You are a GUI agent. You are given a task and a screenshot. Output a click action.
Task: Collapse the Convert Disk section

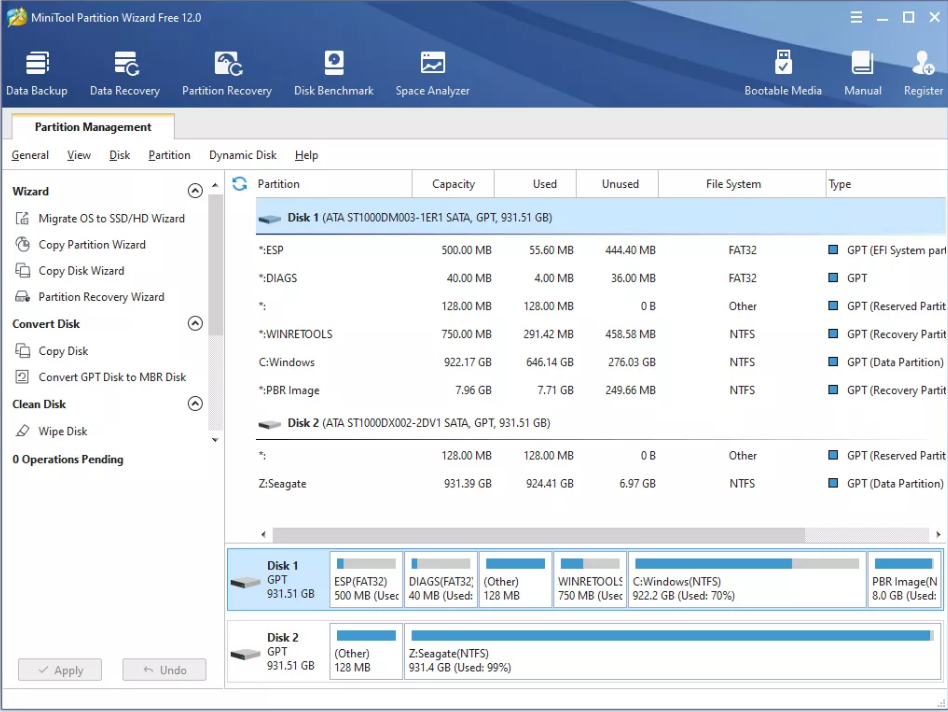coord(195,323)
